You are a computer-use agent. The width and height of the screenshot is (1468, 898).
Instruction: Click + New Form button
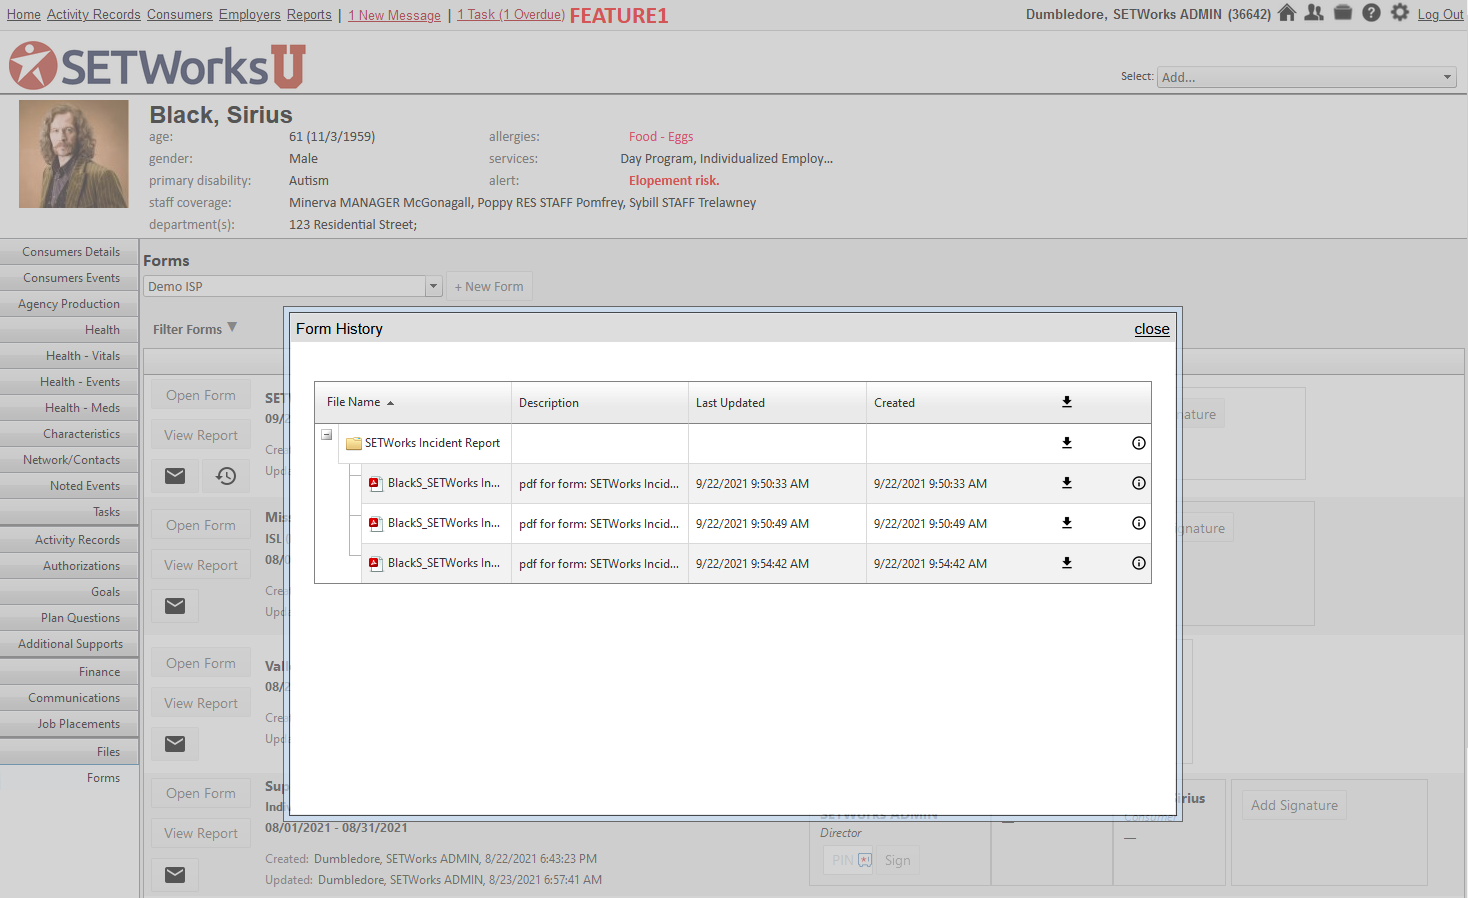click(489, 286)
